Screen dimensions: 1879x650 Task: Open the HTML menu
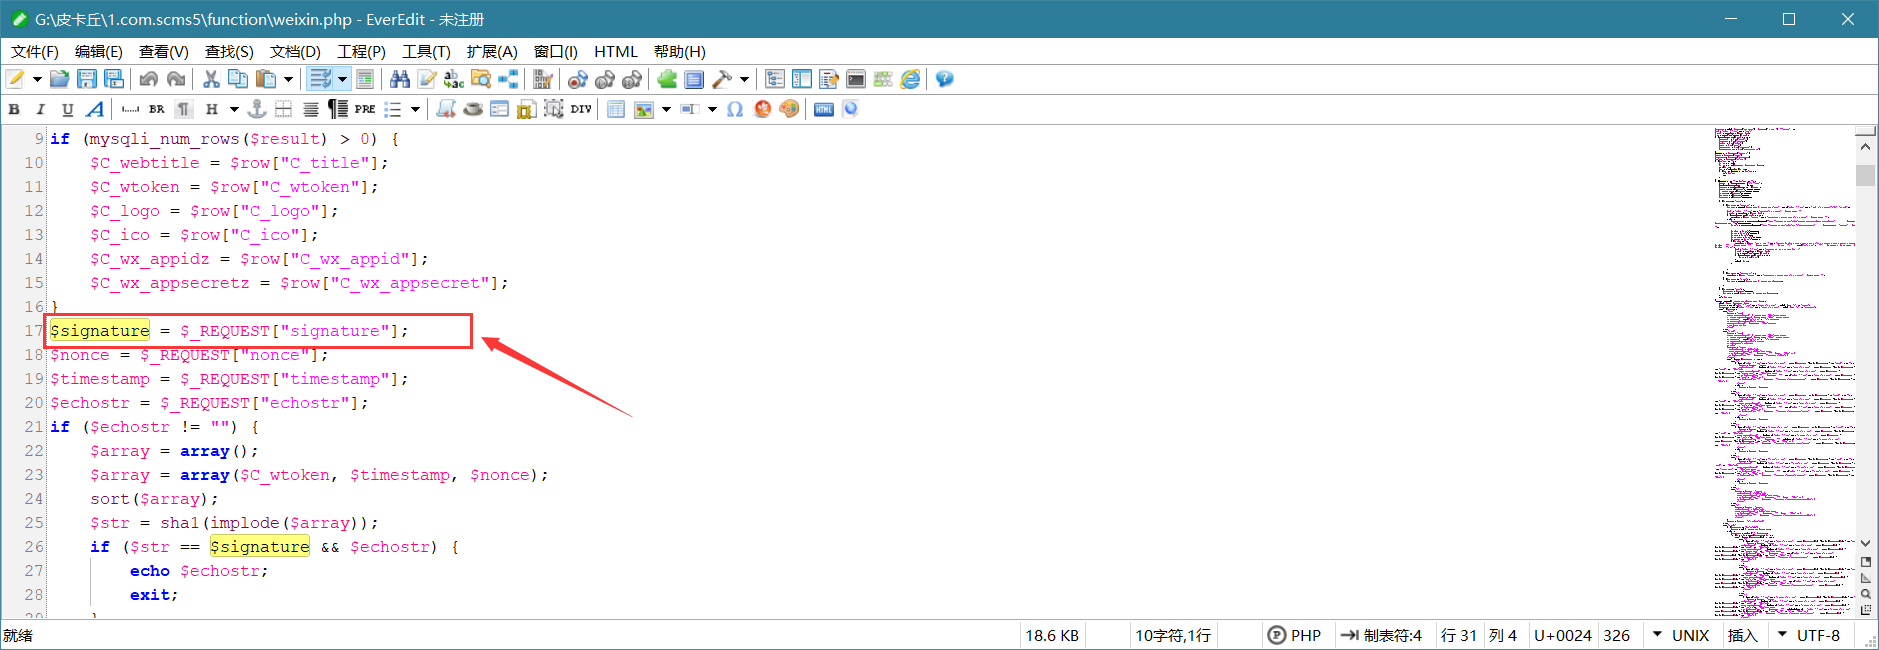[616, 51]
